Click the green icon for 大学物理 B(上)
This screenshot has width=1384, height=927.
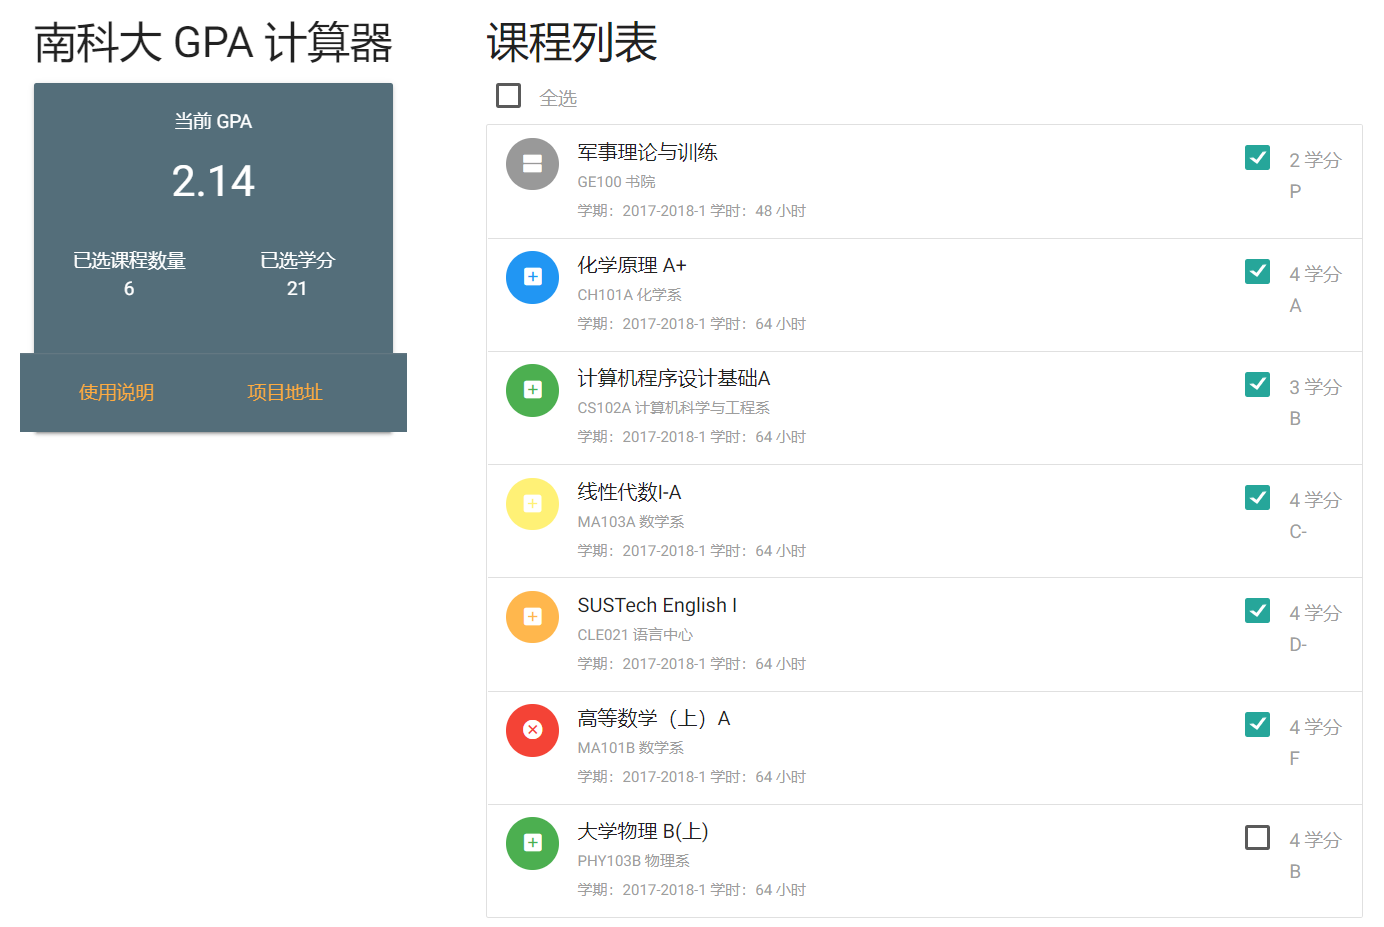point(532,843)
